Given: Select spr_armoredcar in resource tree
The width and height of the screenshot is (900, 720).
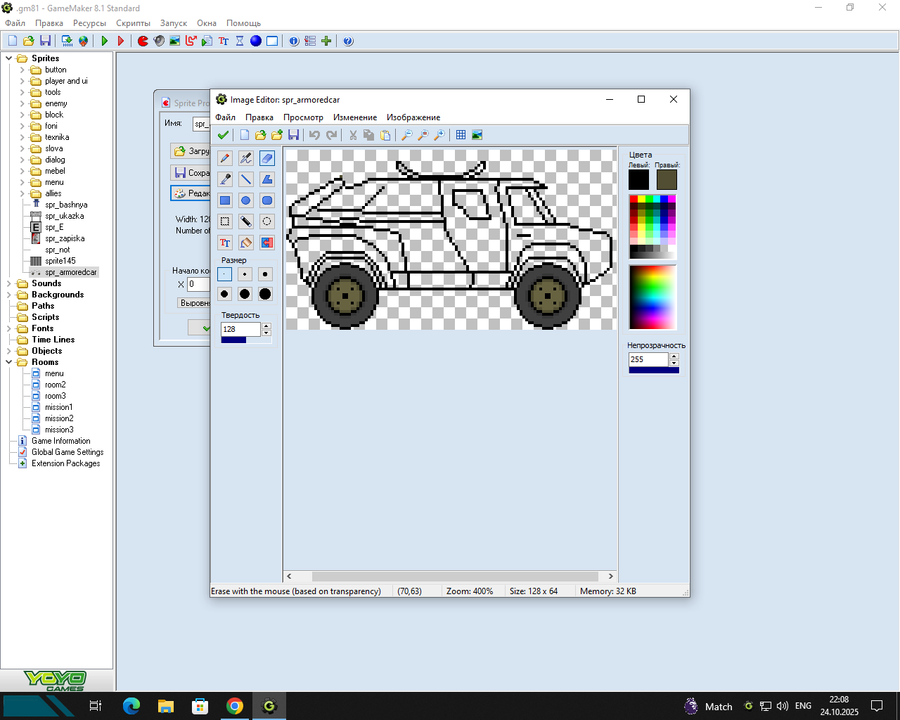Looking at the screenshot, I should (71, 272).
